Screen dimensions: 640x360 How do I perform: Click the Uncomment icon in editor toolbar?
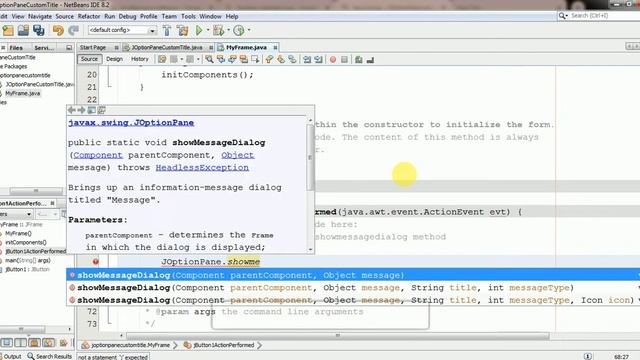[370, 60]
